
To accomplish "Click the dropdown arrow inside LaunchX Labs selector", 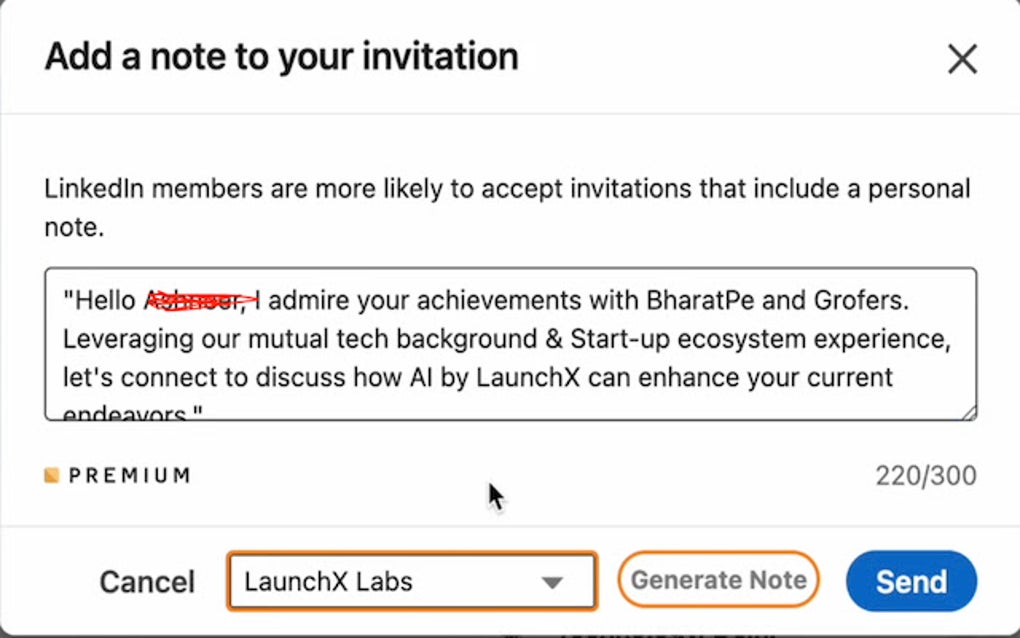I will (x=553, y=581).
